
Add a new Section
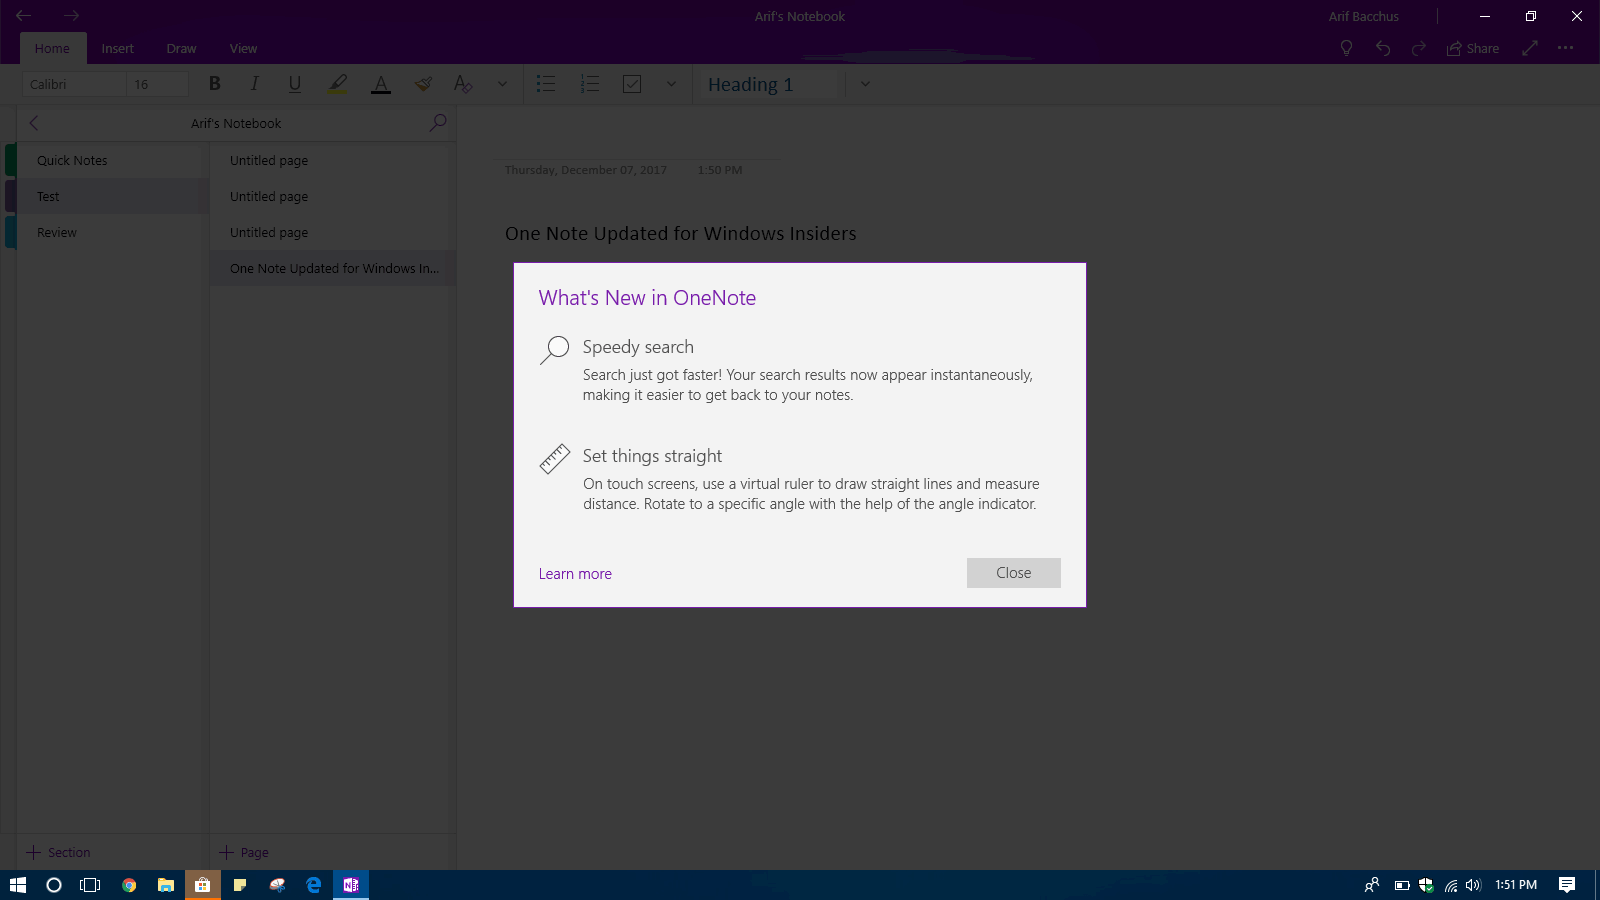point(58,852)
